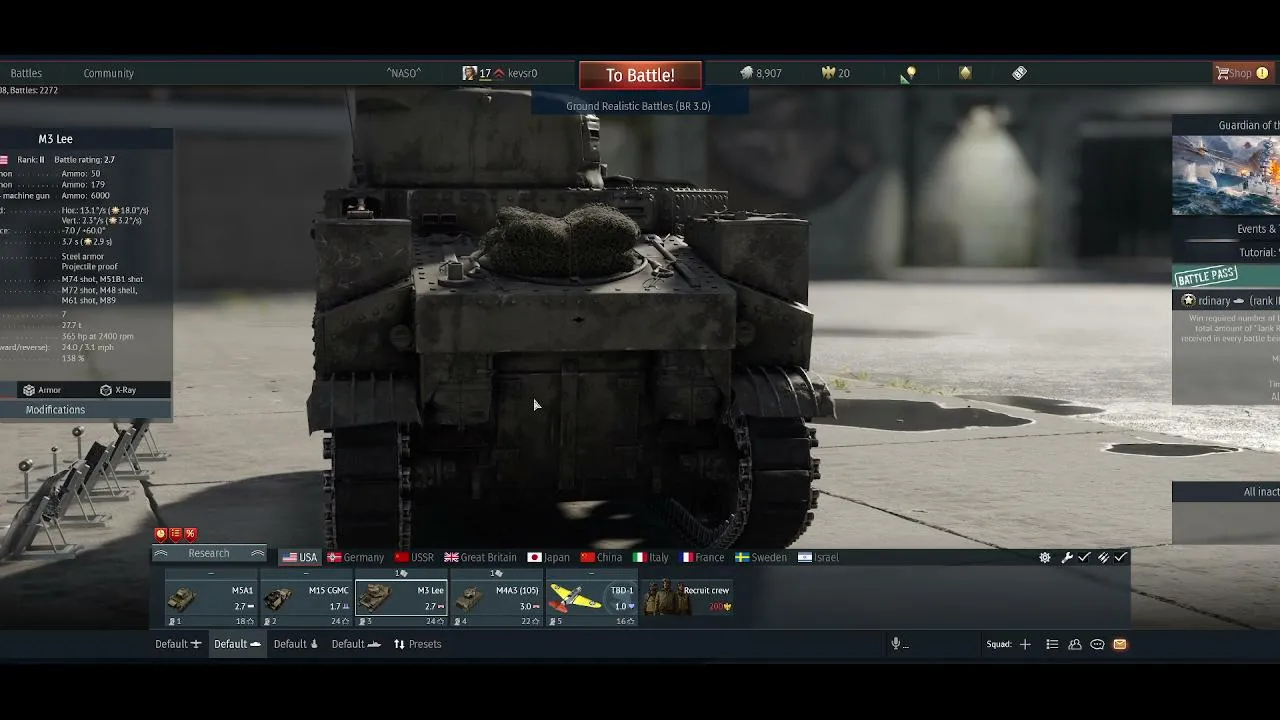The height and width of the screenshot is (720, 1280).
Task: Select the China nation tab
Action: coord(601,557)
